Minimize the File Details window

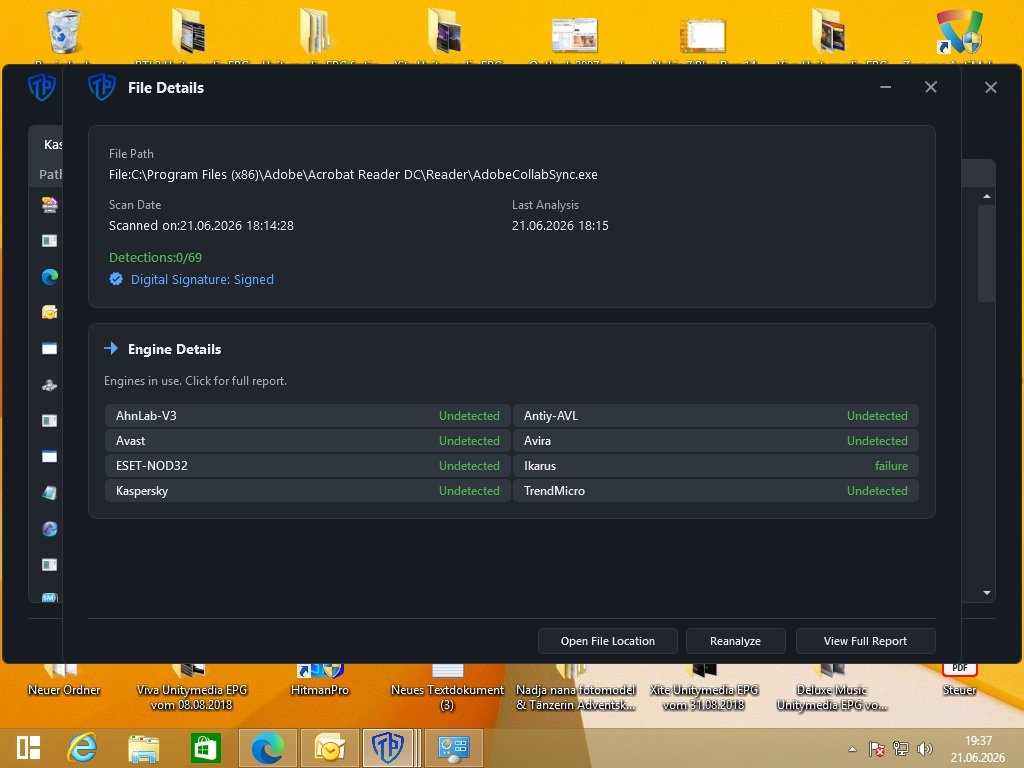coord(886,87)
